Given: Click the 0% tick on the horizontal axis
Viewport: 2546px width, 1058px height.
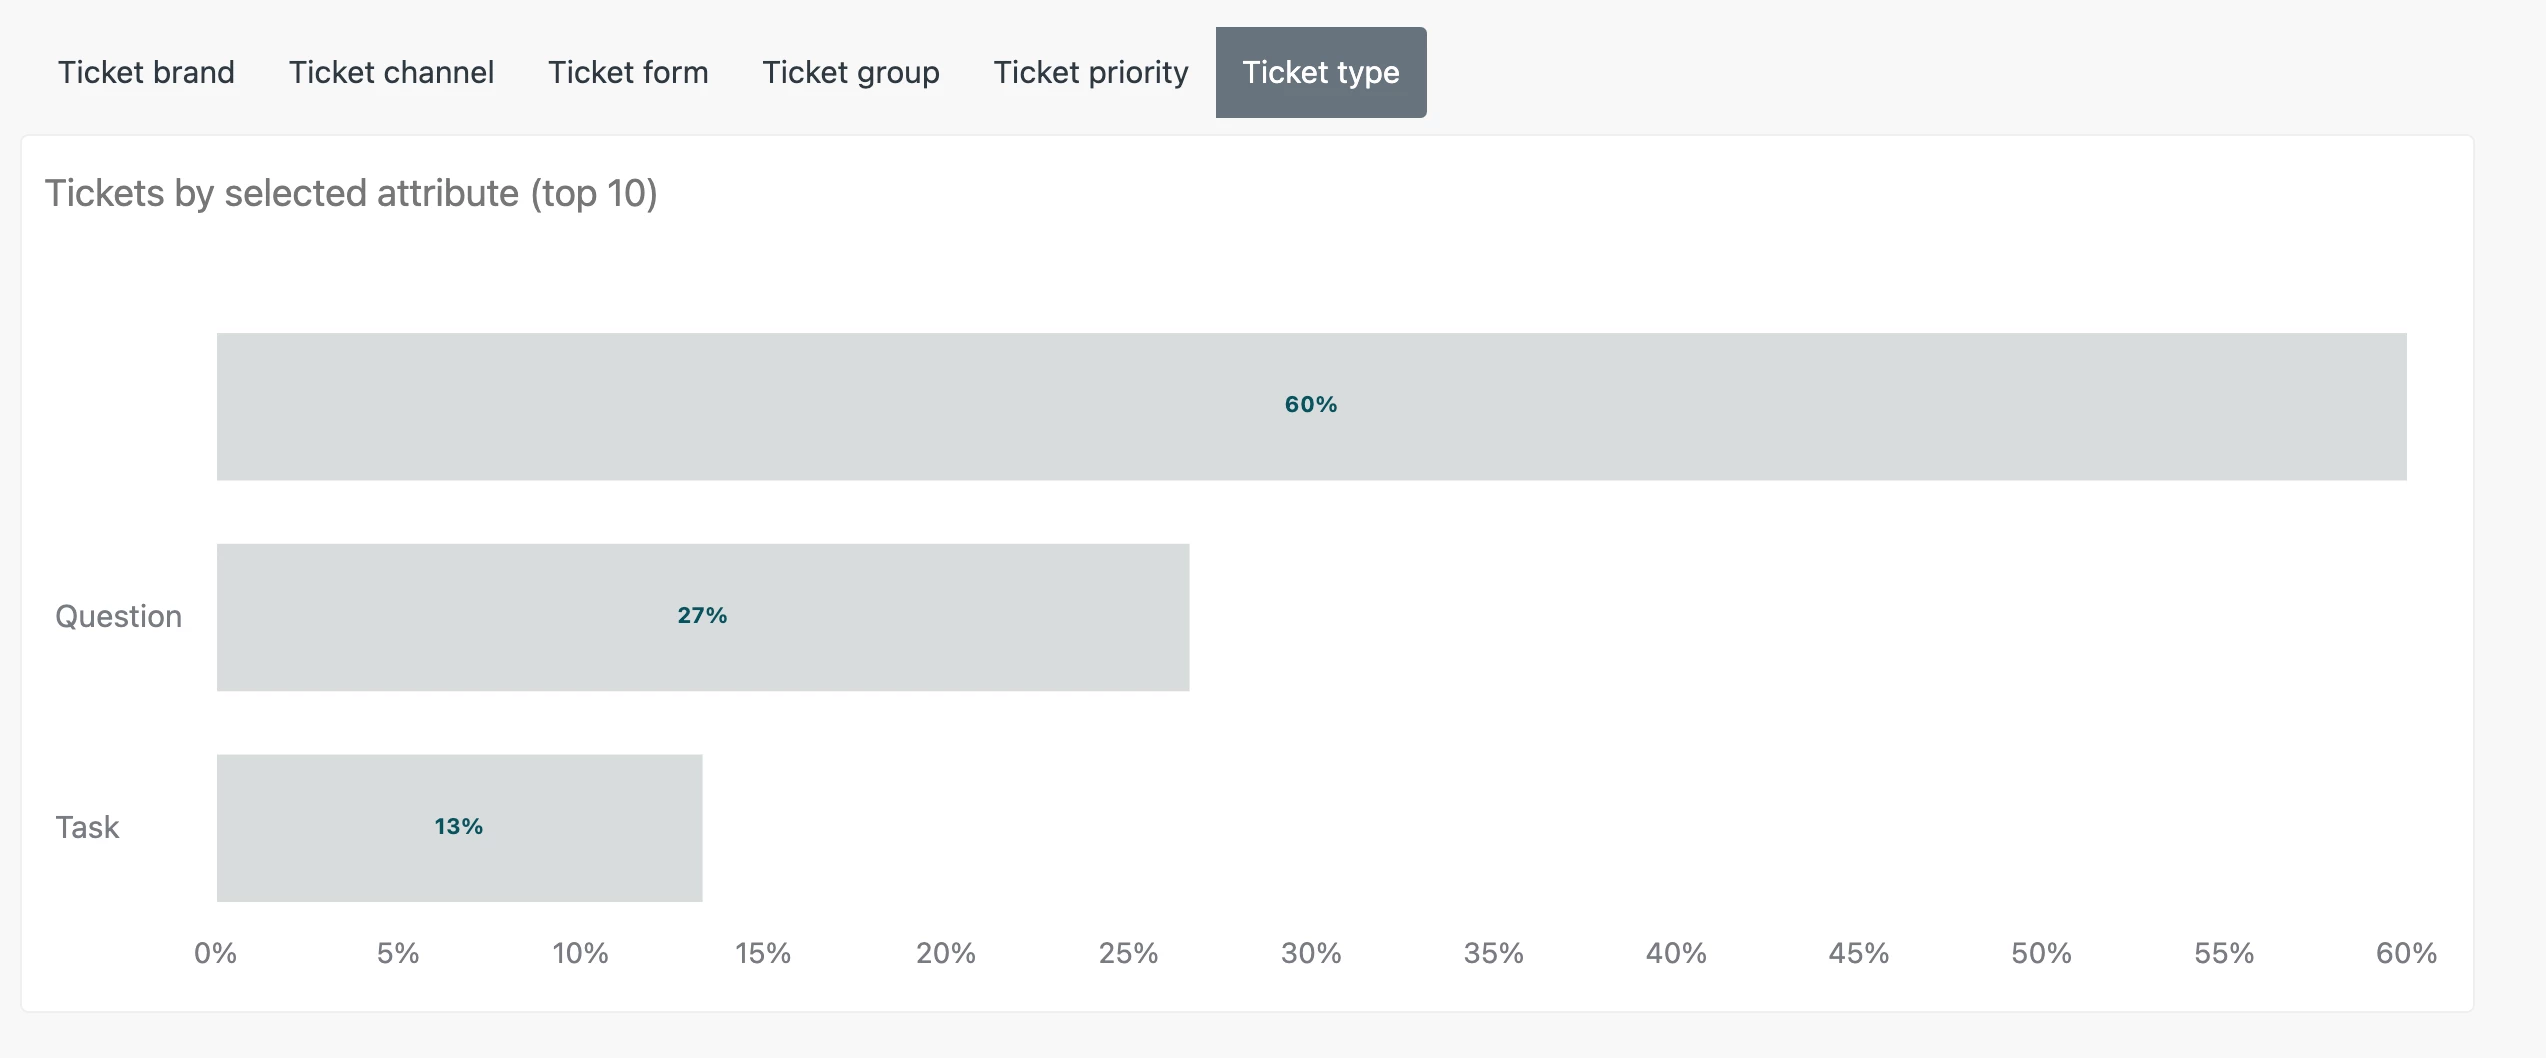Looking at the screenshot, I should click(215, 953).
